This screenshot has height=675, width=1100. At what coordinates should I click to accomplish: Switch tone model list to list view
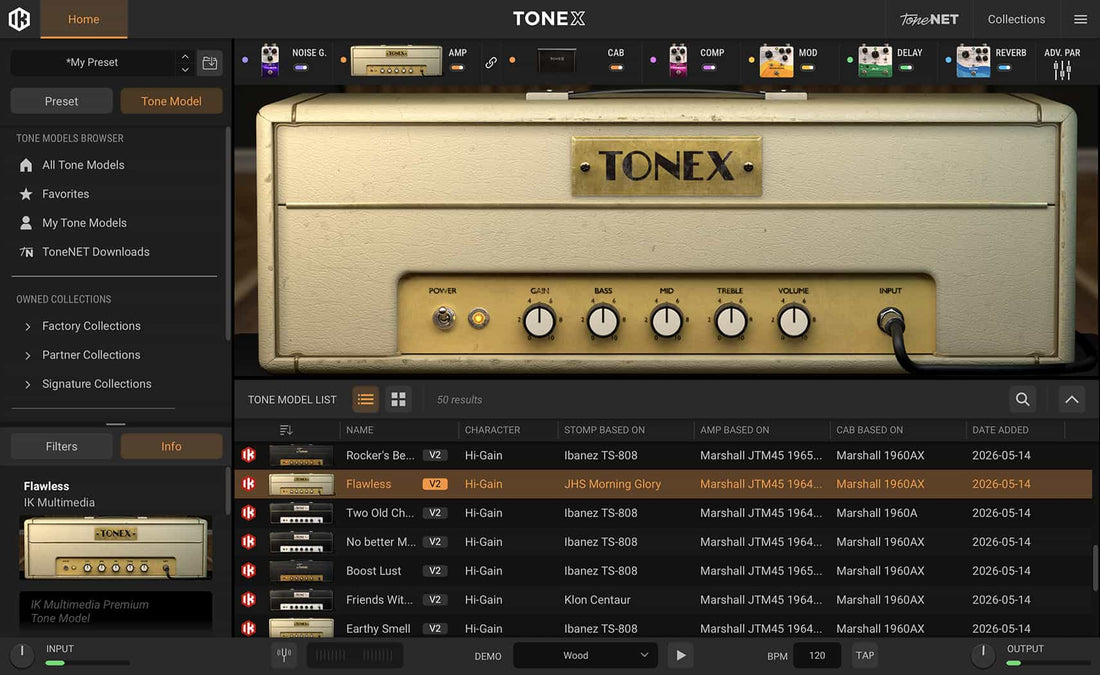point(365,399)
